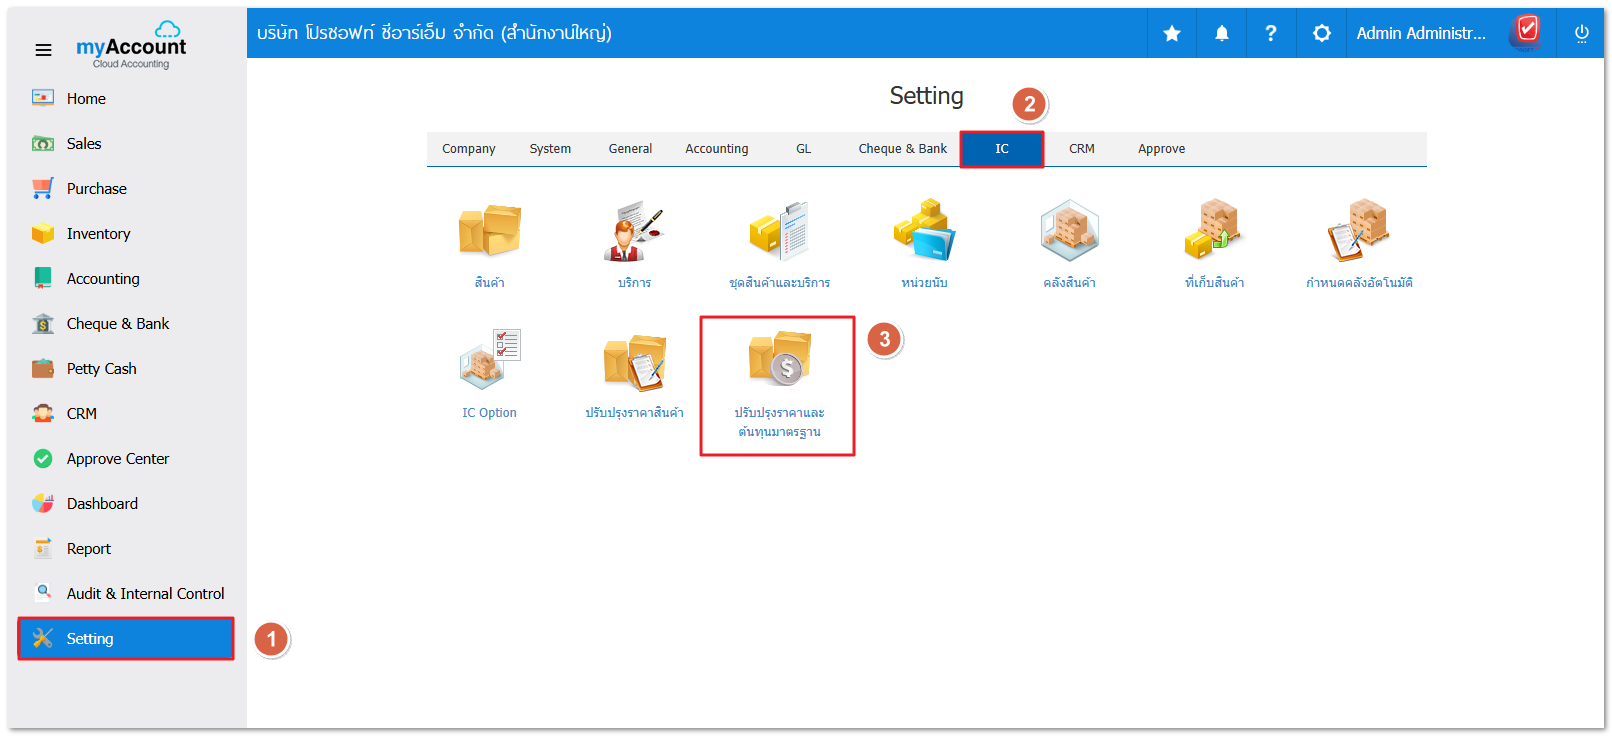Select the Cheque & Bank tab

point(902,149)
